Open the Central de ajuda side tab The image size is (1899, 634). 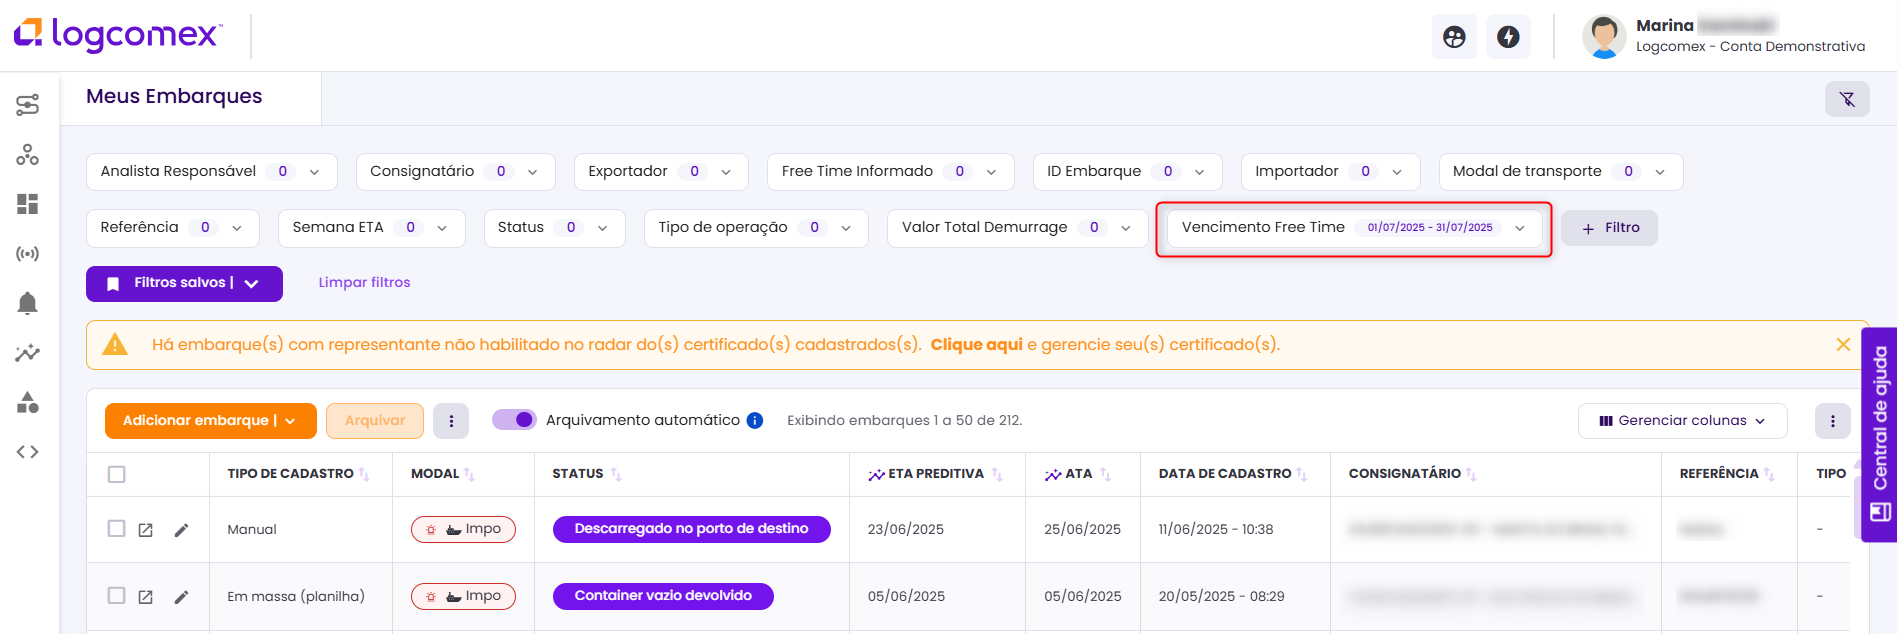[x=1879, y=433]
